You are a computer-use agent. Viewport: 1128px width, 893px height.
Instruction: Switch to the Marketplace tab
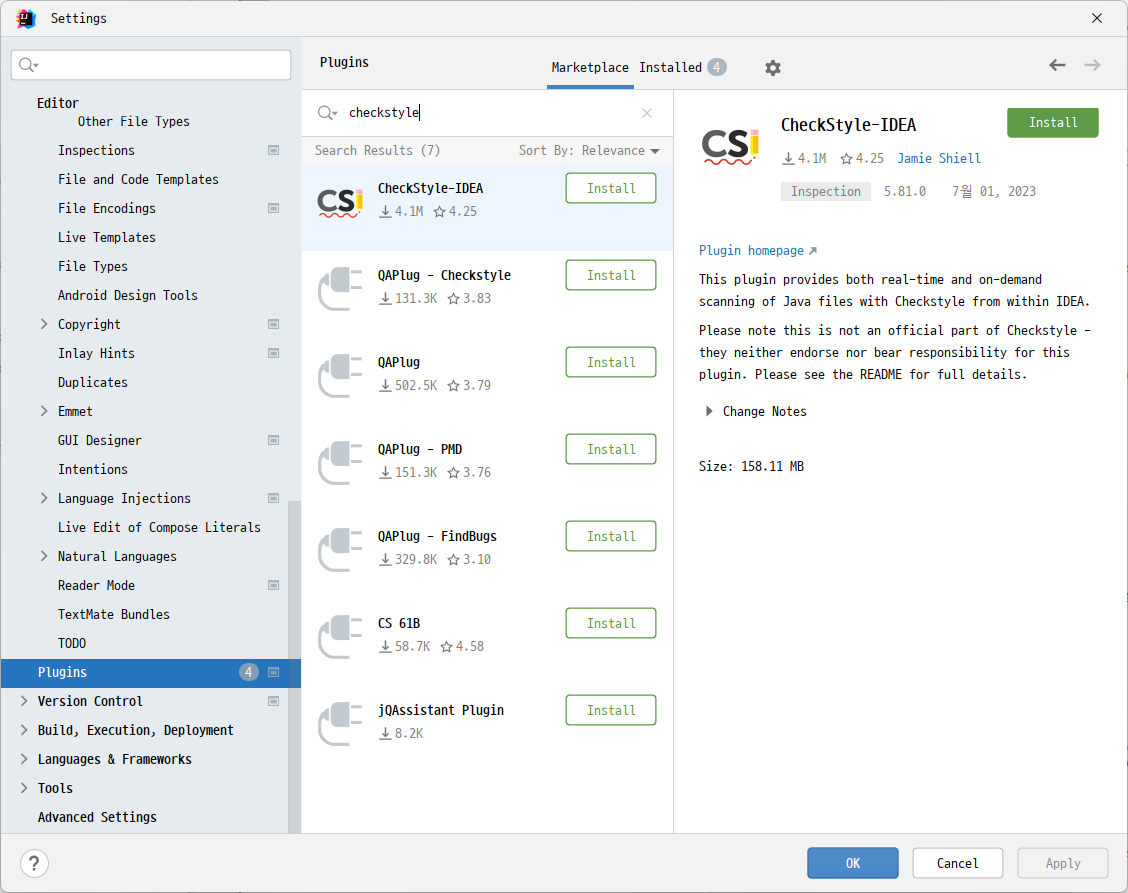click(590, 68)
